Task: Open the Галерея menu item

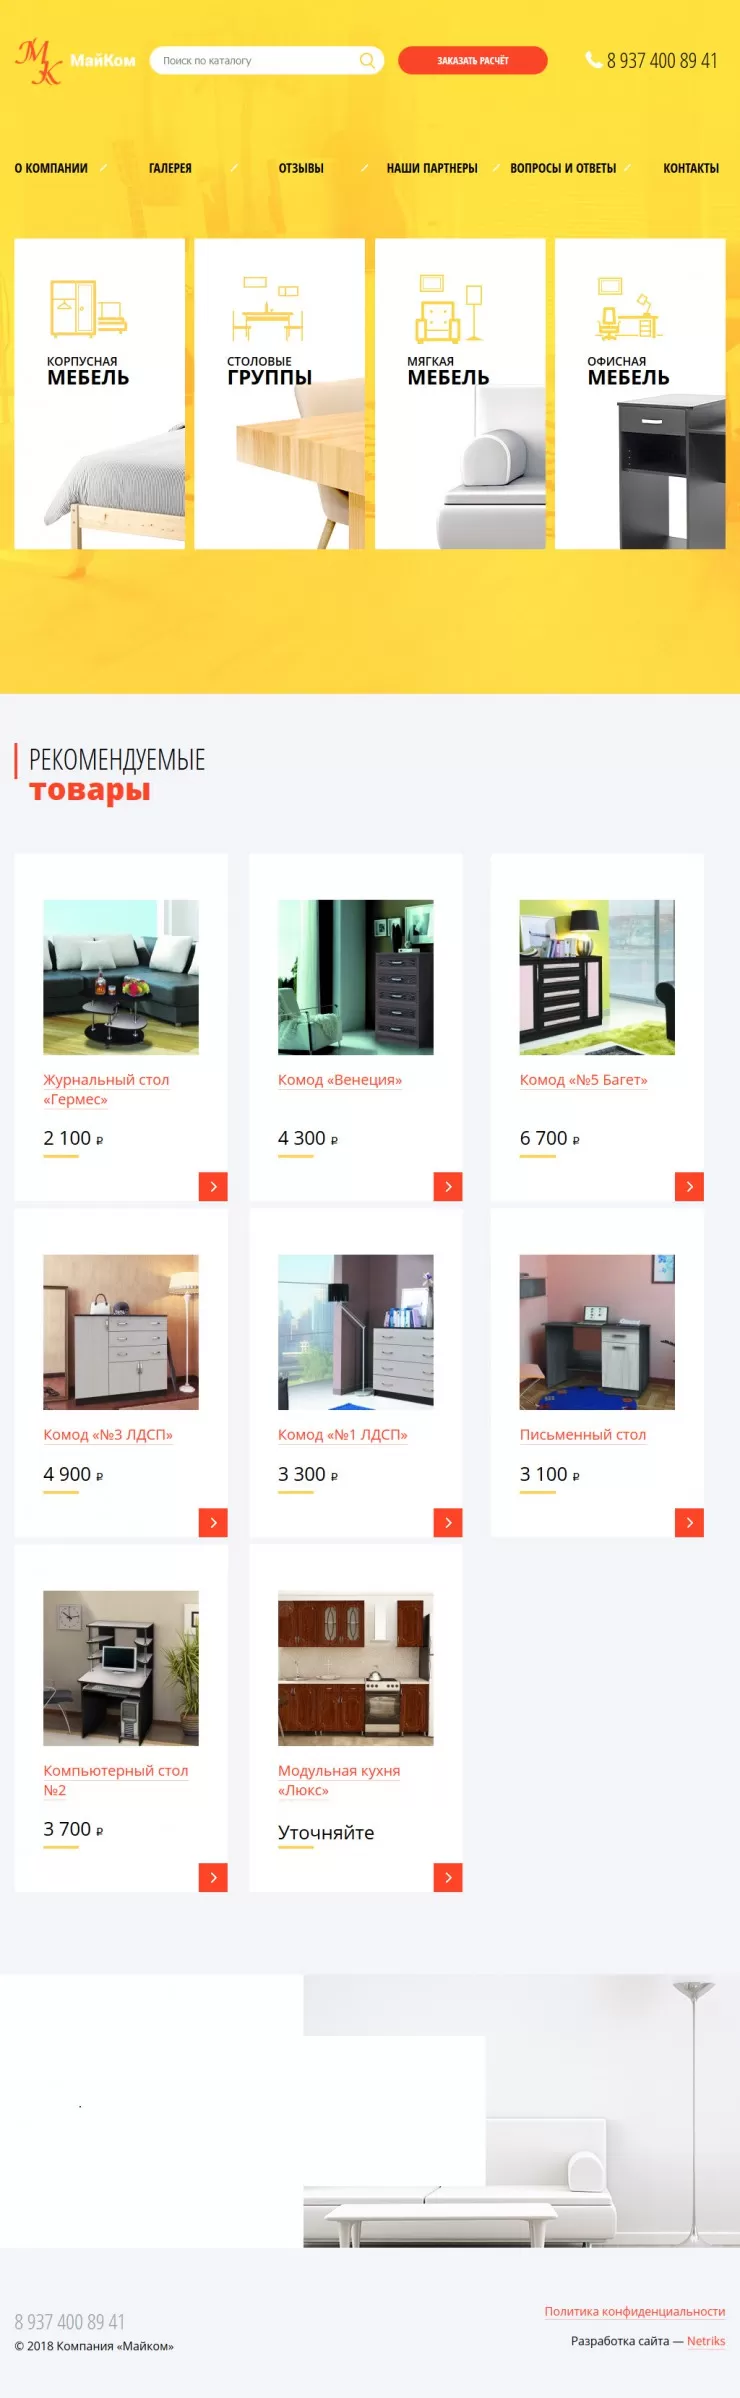Action: coord(170,168)
